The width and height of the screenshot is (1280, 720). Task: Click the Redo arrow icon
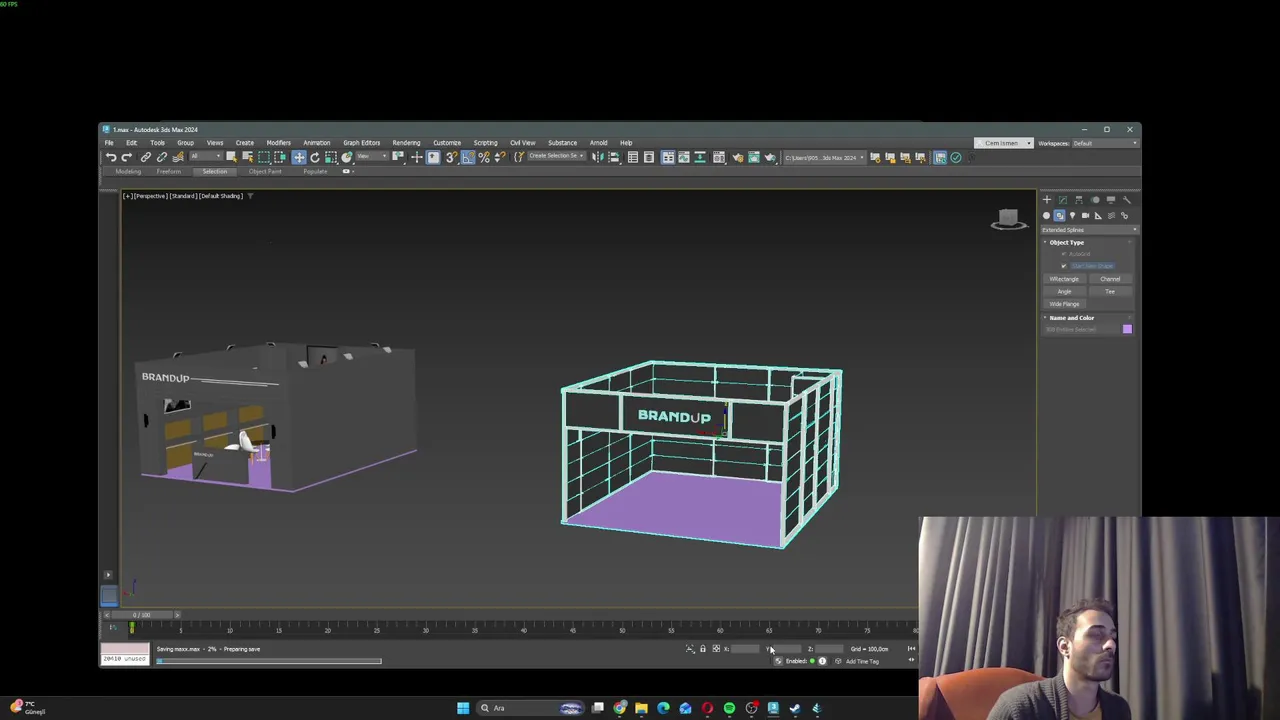pos(126,157)
